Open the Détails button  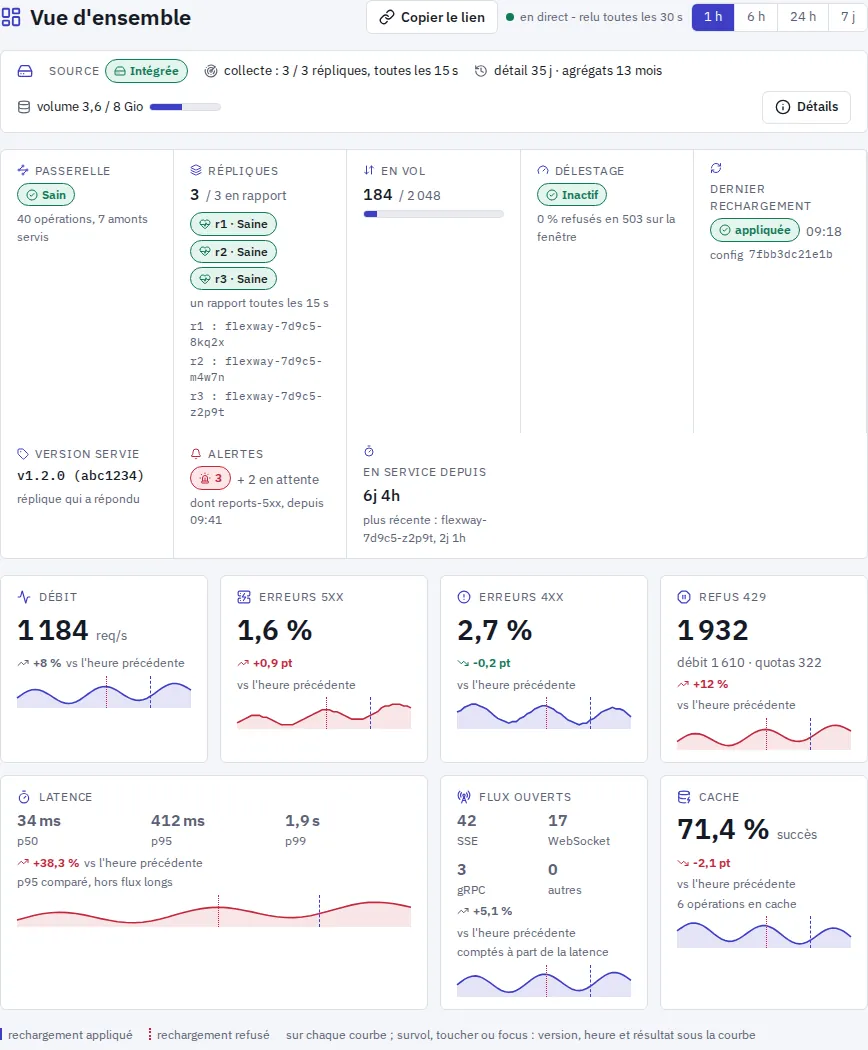806,107
